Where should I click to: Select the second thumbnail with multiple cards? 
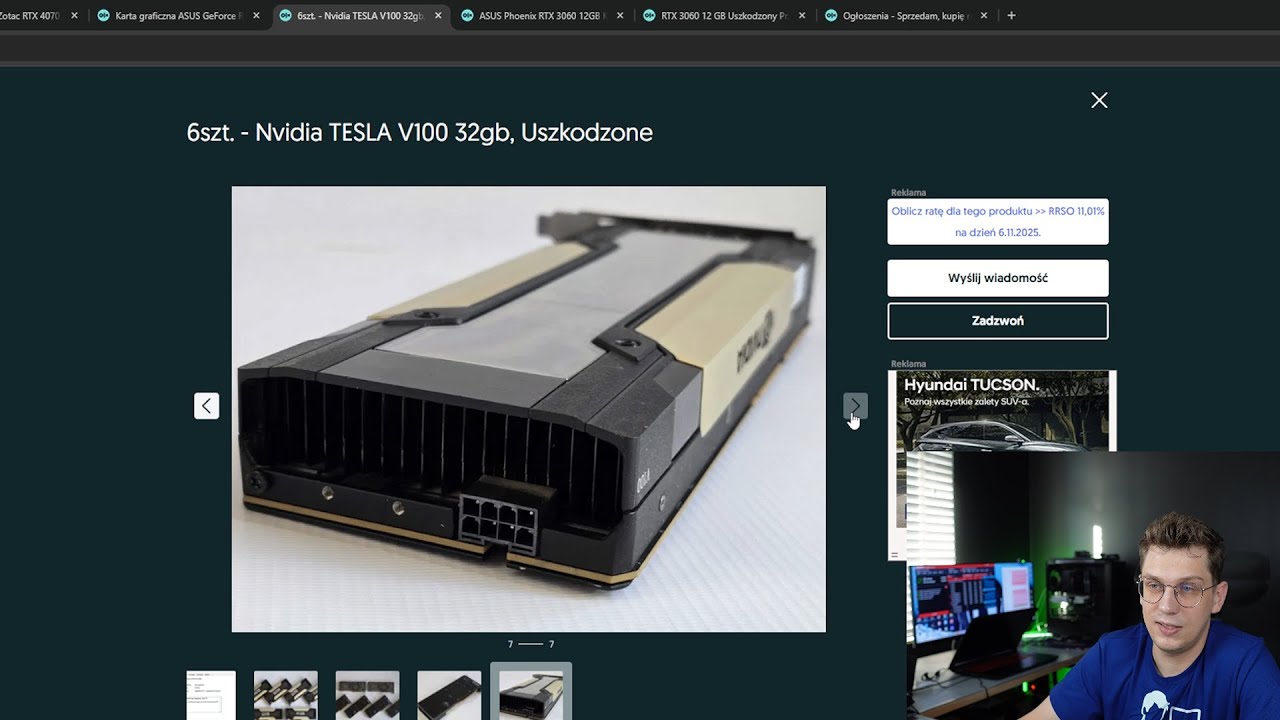point(286,695)
